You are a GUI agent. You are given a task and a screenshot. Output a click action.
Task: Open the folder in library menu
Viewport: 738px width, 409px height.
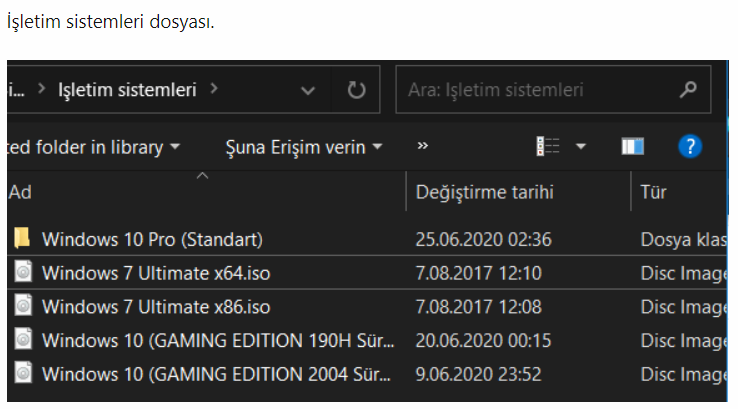coord(93,147)
